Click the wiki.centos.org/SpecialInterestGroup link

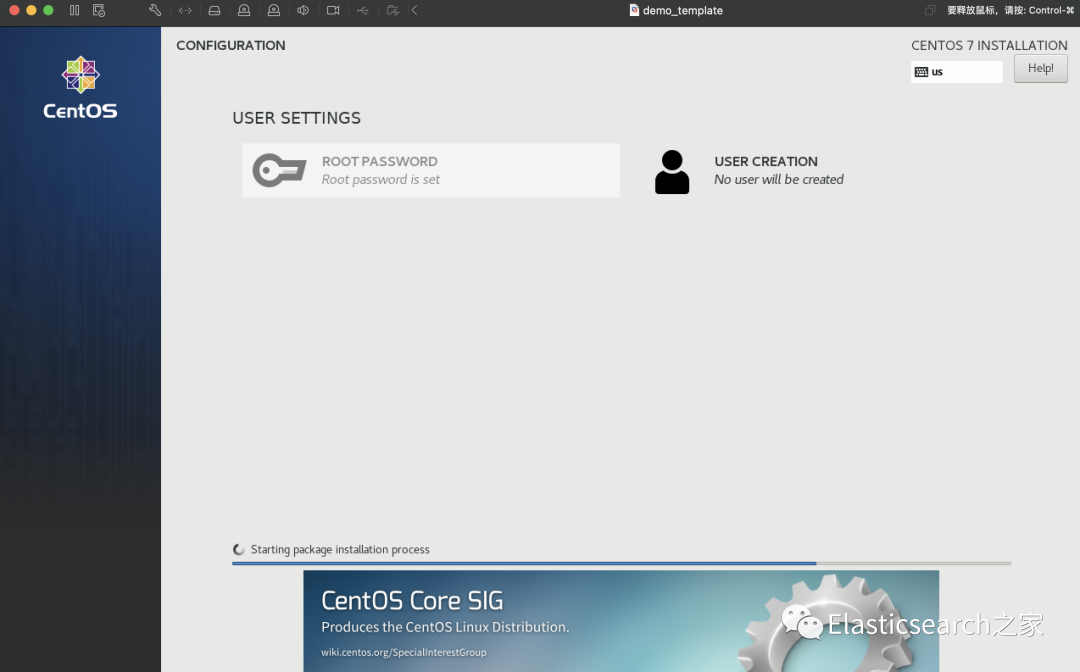pyautogui.click(x=404, y=652)
